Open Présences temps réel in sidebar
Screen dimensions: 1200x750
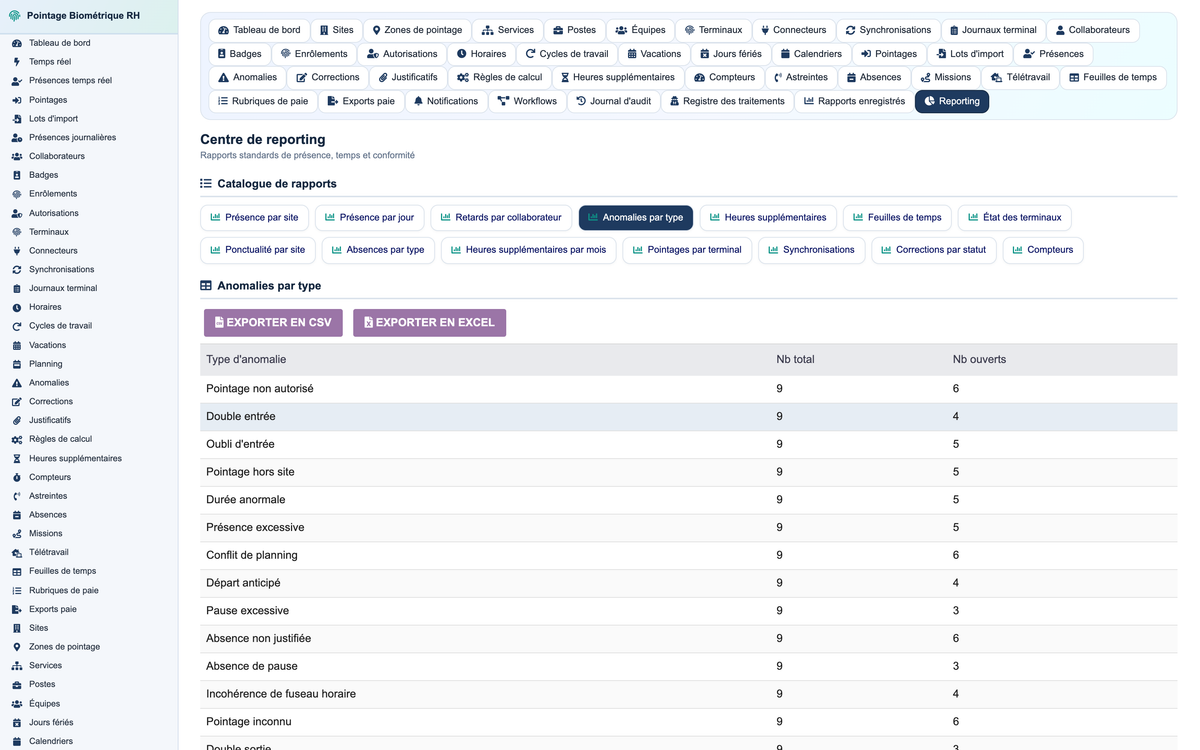[89, 81]
